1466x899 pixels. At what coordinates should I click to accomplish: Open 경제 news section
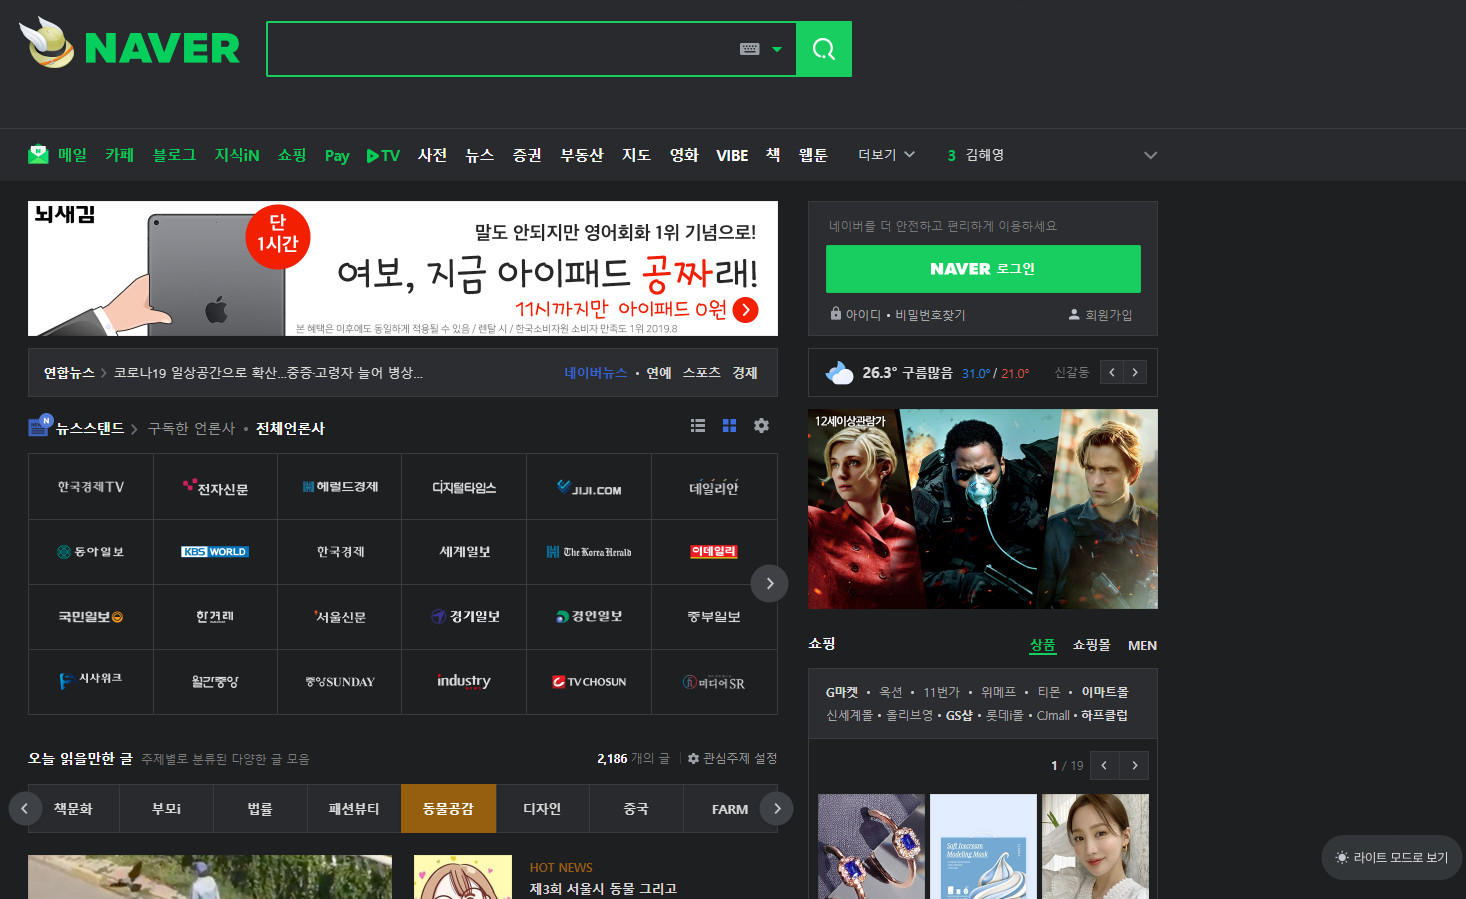745,373
